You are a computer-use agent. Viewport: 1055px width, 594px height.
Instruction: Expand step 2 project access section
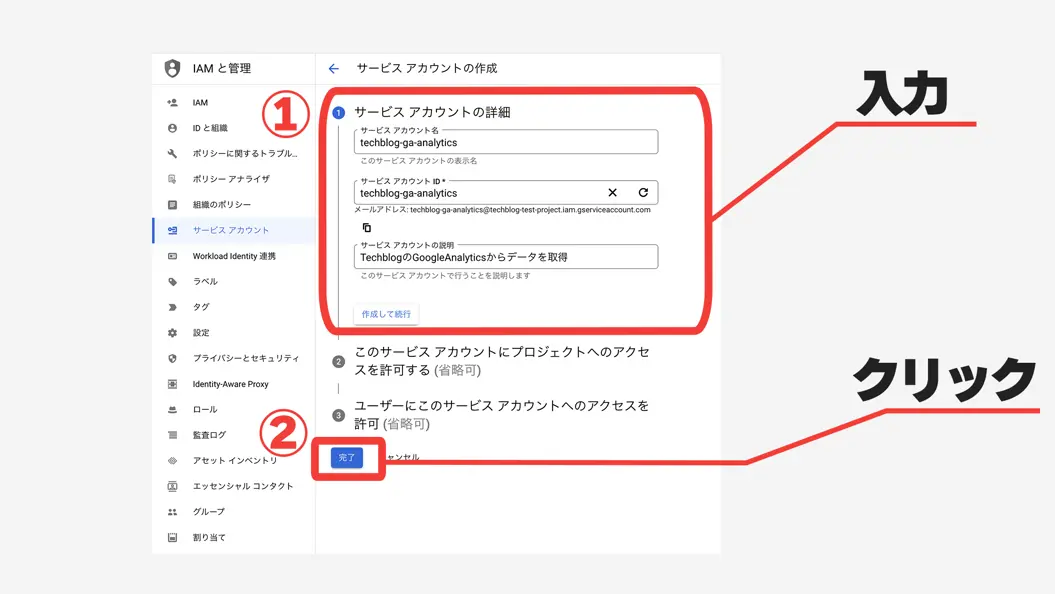(x=502, y=361)
